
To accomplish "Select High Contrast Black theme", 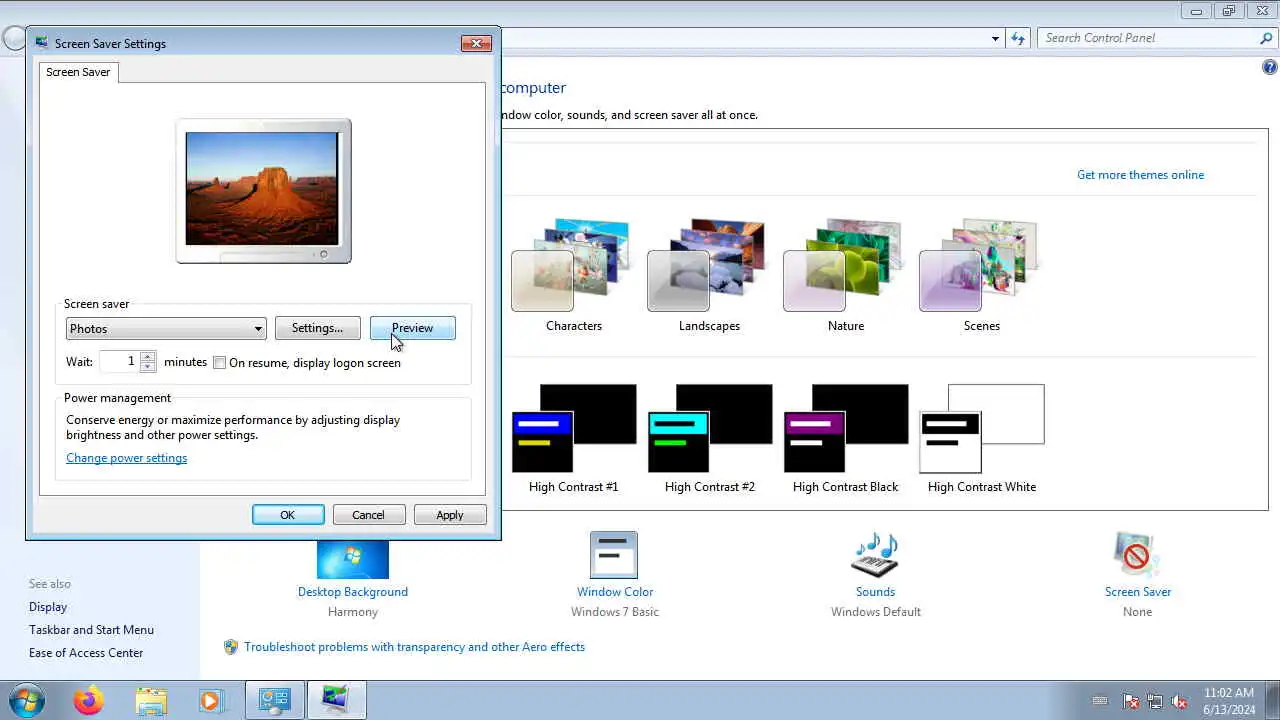I will 845,428.
